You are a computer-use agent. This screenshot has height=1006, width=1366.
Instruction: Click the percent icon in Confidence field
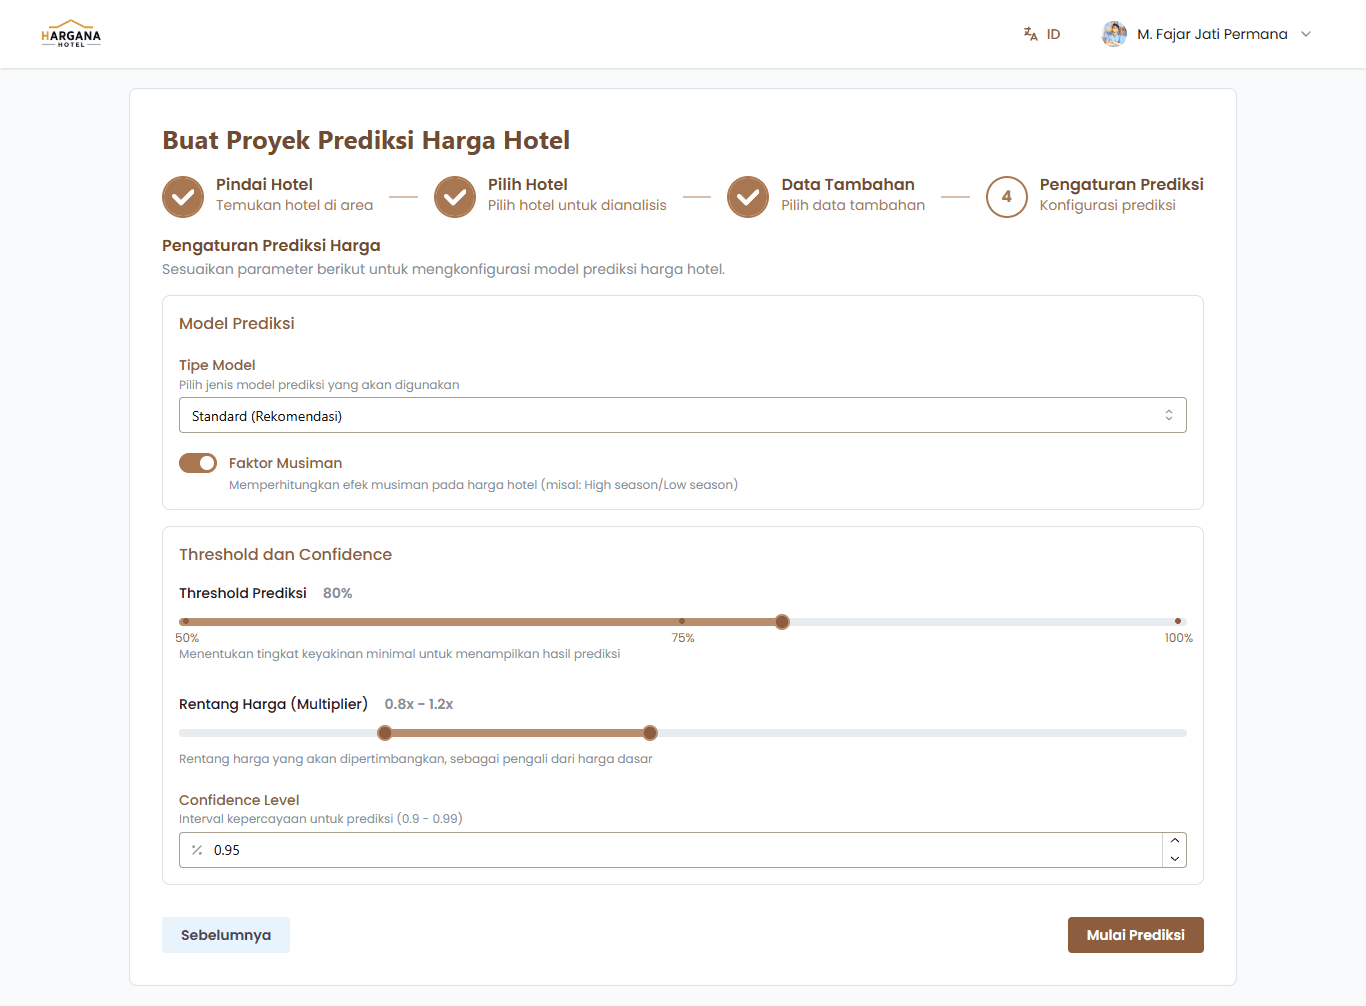click(x=197, y=850)
